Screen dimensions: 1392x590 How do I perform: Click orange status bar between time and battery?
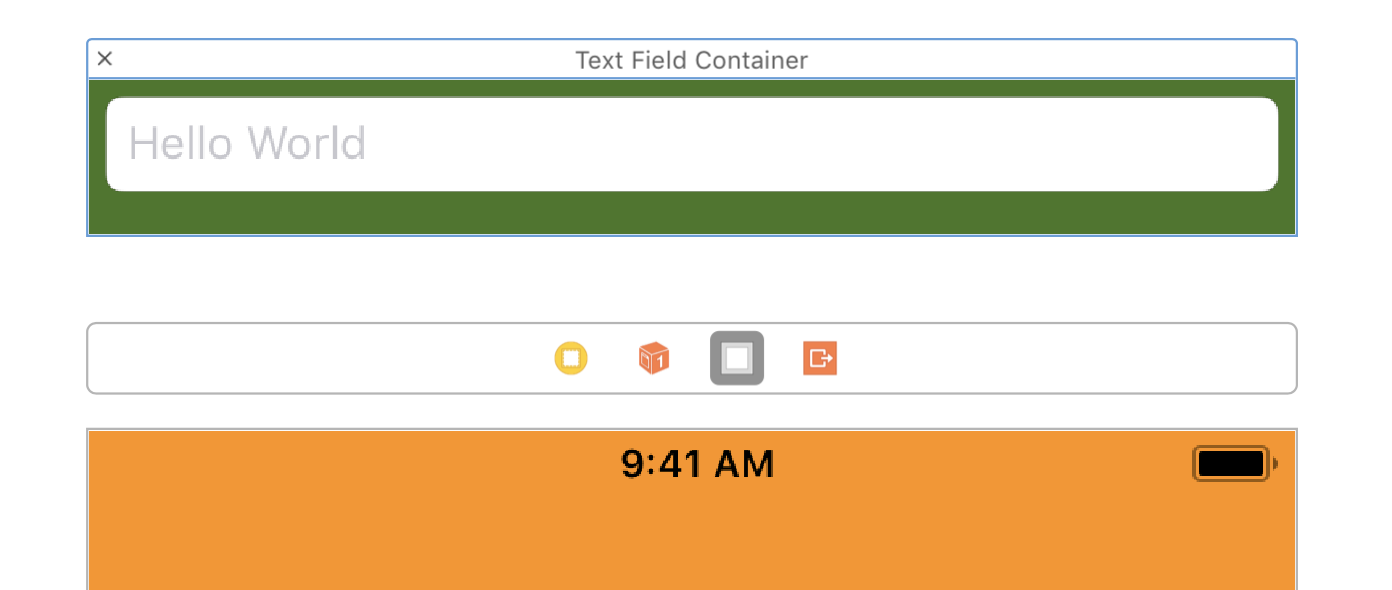tap(980, 464)
